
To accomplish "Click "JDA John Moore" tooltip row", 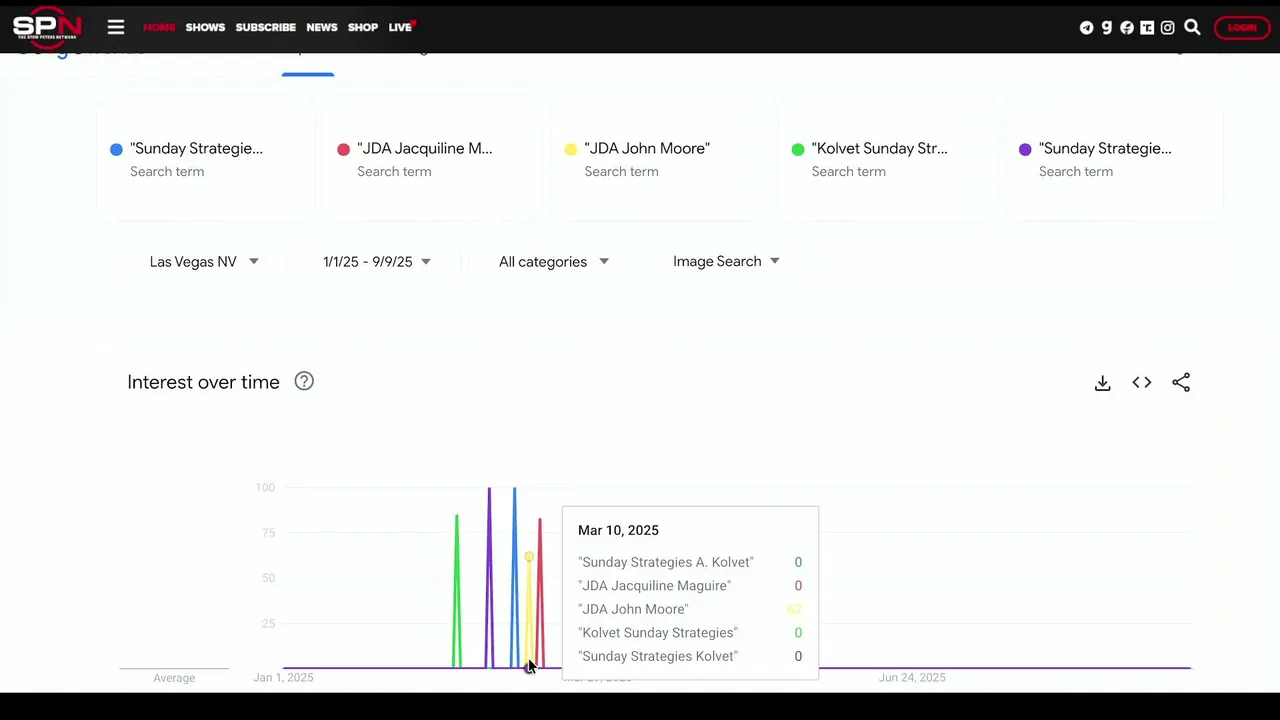I will click(690, 609).
